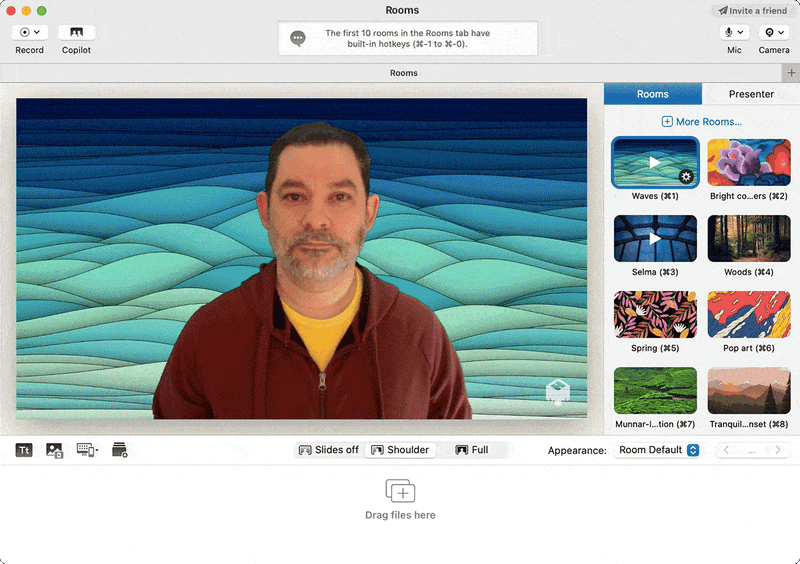Click the speech bubble hint icon
The height and width of the screenshot is (564, 800).
297,39
